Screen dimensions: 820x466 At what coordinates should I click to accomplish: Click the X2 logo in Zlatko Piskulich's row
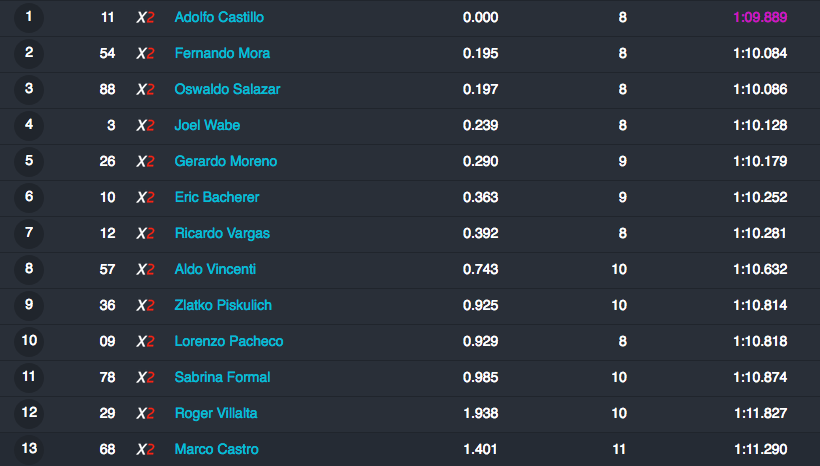[145, 305]
